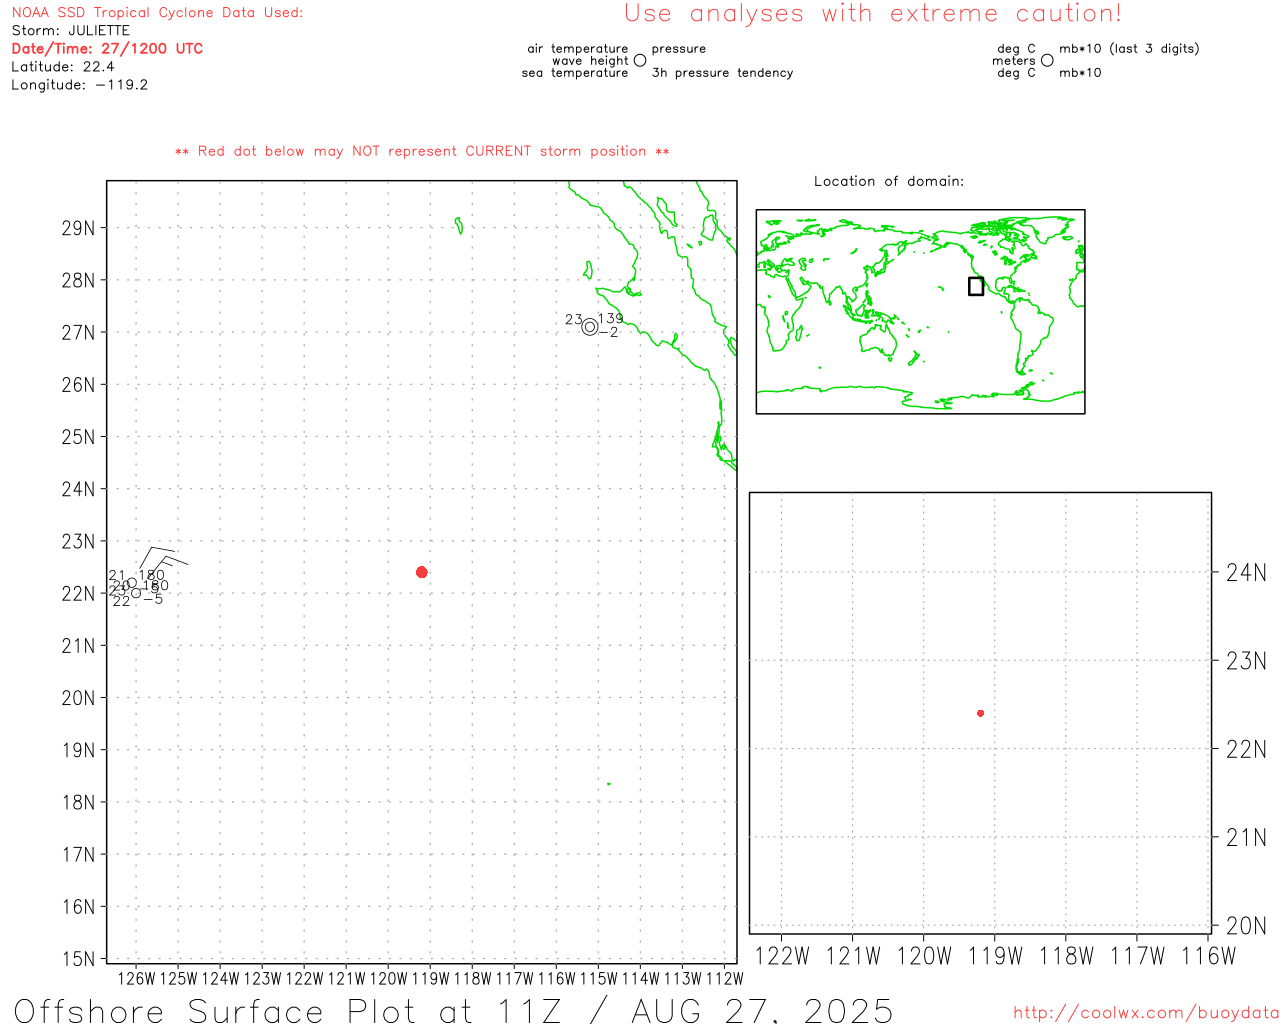
Task: Click Guadalupe island outline near 29N
Action: click(459, 226)
